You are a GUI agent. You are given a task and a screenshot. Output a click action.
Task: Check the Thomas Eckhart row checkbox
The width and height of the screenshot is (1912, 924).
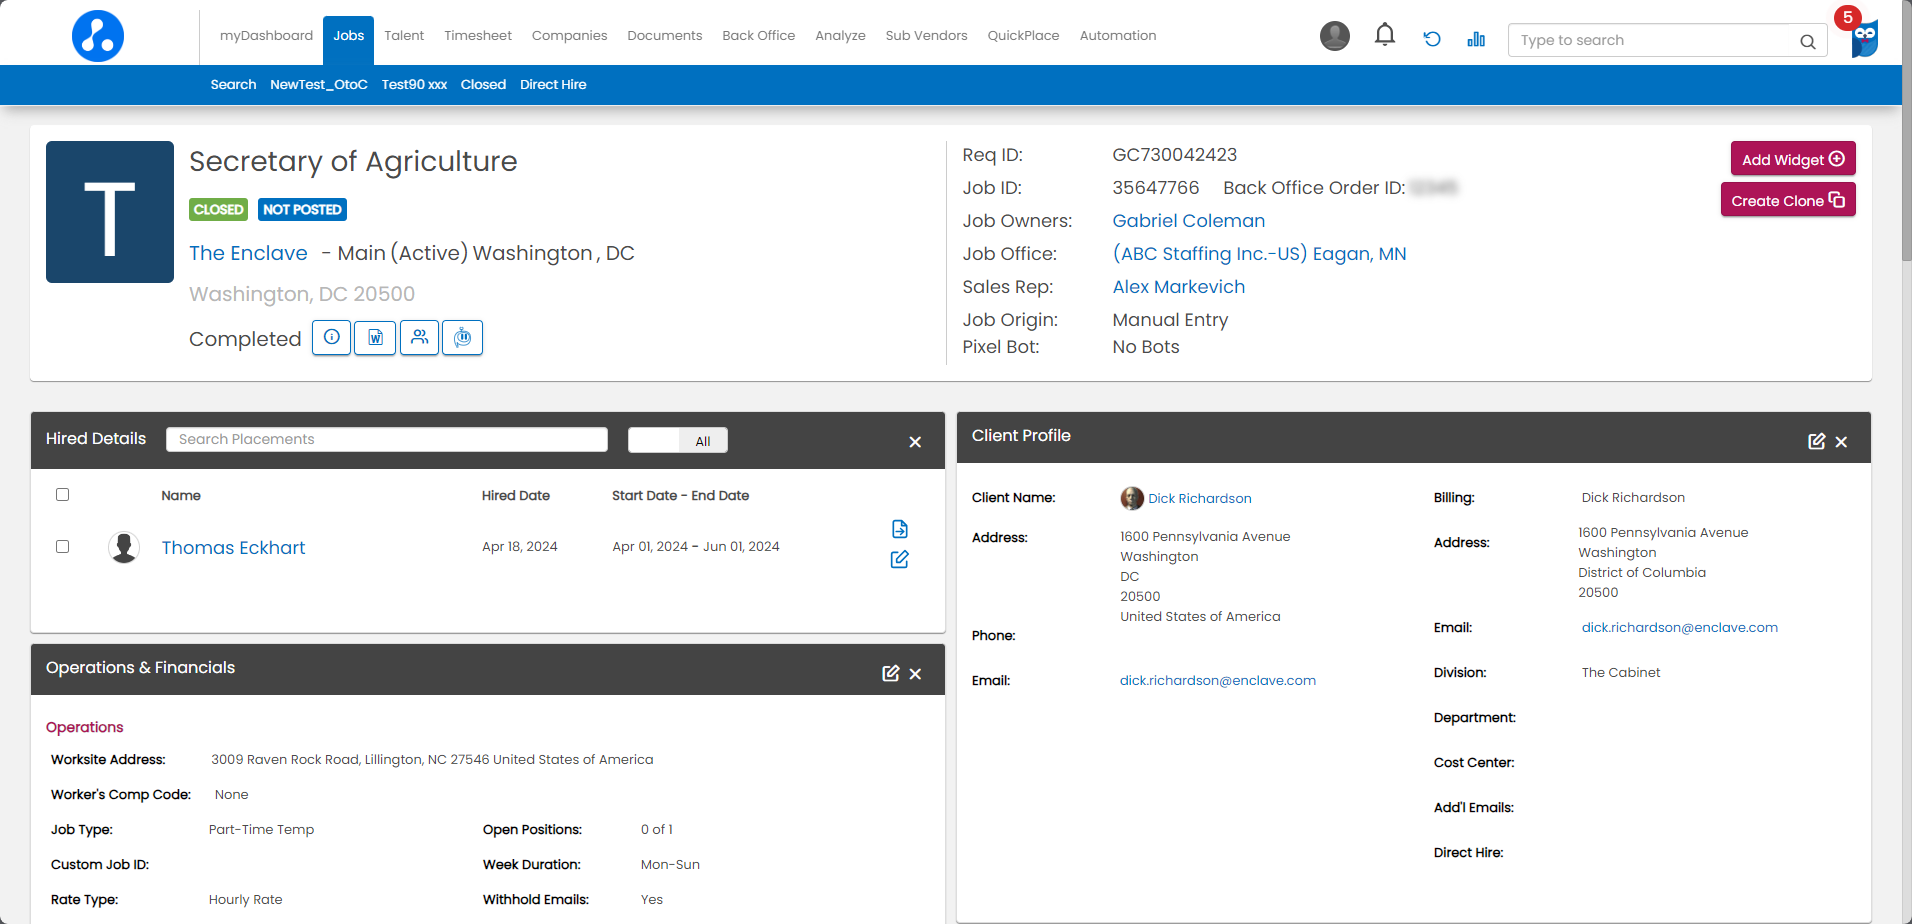coord(63,547)
